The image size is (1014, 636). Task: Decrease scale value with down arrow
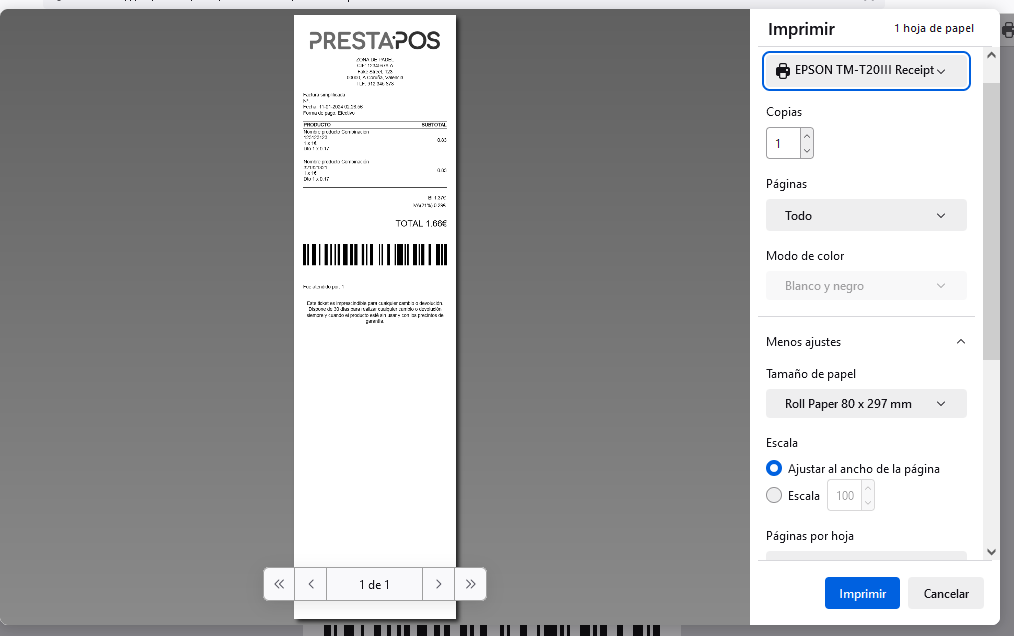pyautogui.click(x=868, y=503)
